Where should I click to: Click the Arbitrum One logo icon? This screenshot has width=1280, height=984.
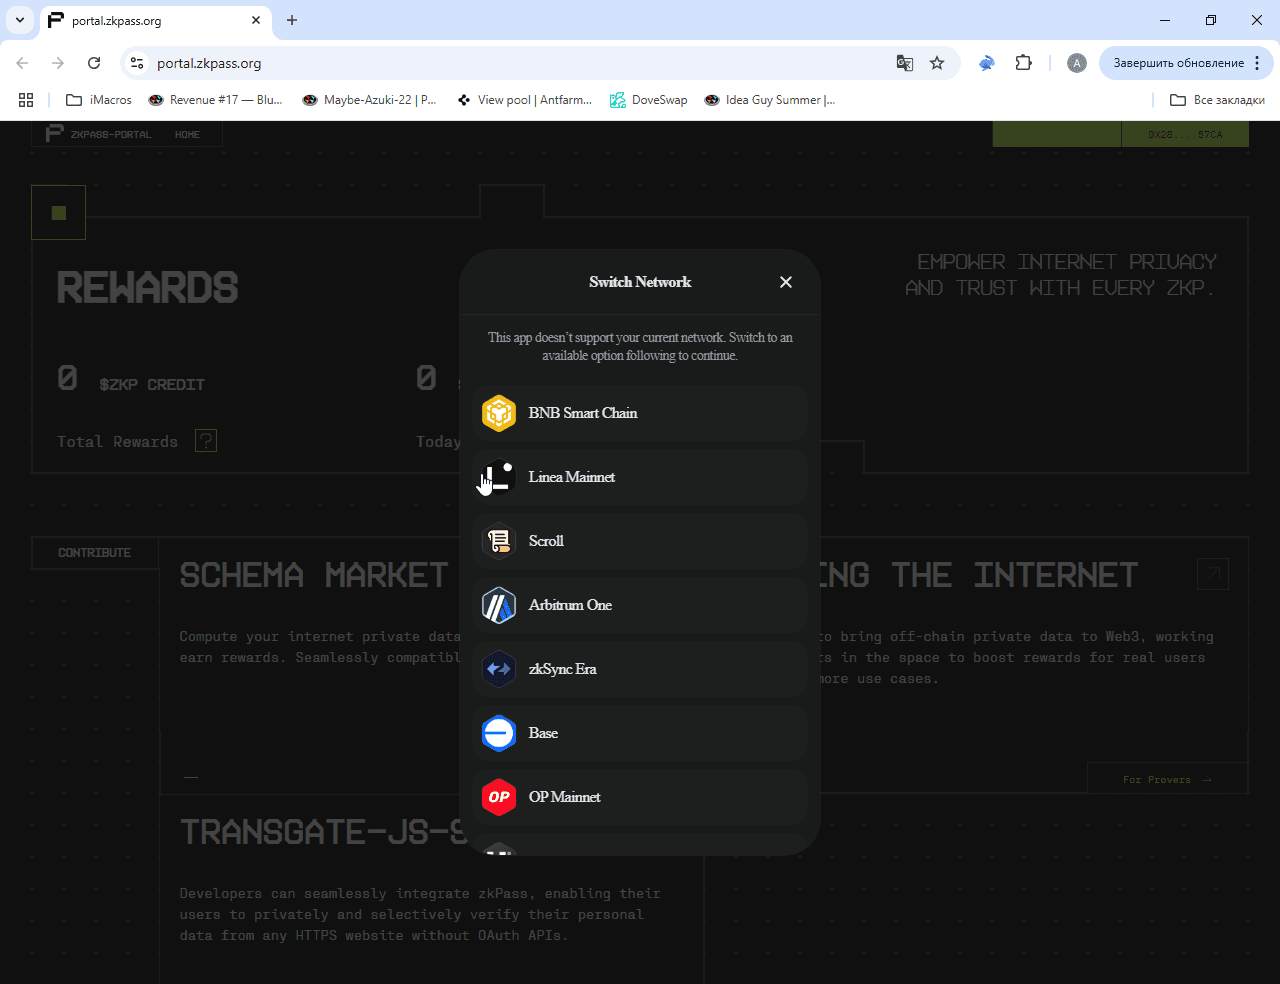click(x=499, y=605)
